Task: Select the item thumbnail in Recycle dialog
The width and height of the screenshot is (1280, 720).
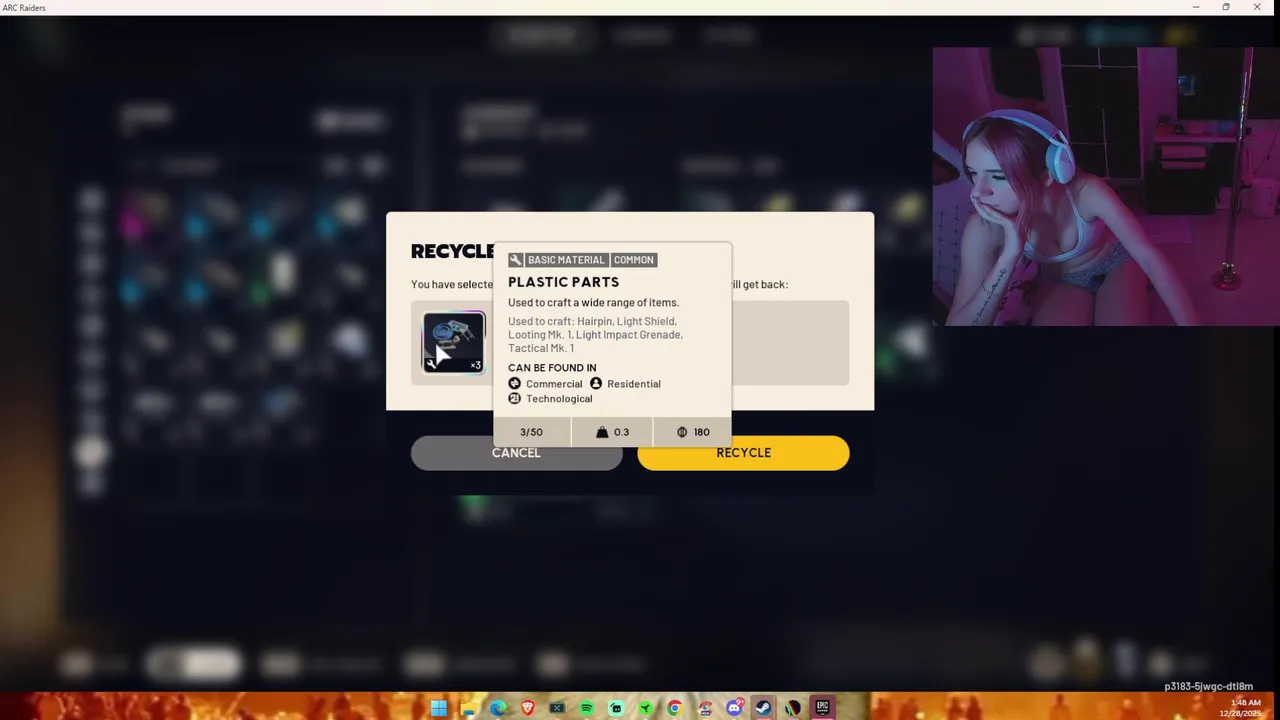Action: pyautogui.click(x=454, y=342)
